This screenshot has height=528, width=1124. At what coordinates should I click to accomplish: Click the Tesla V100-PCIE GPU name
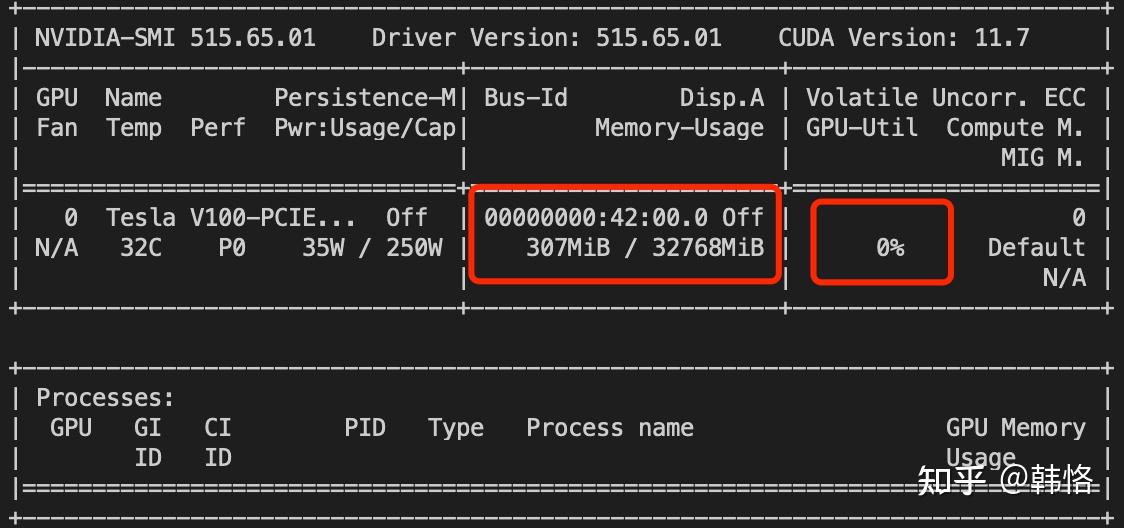pyautogui.click(x=231, y=217)
